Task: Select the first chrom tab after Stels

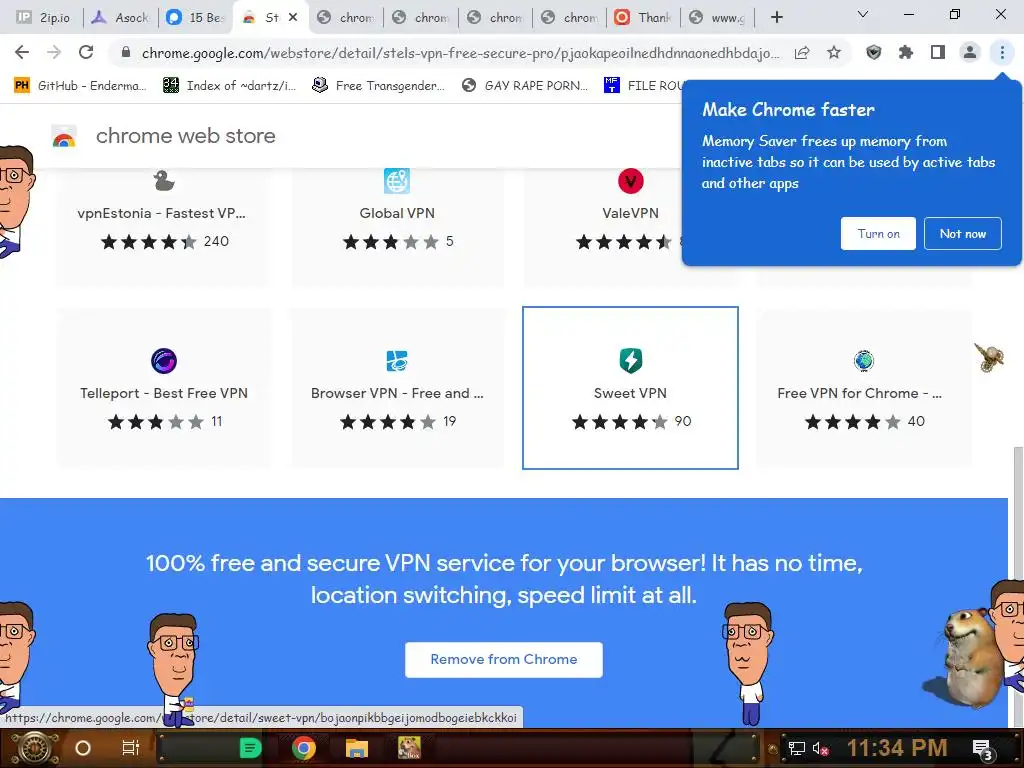Action: point(345,18)
